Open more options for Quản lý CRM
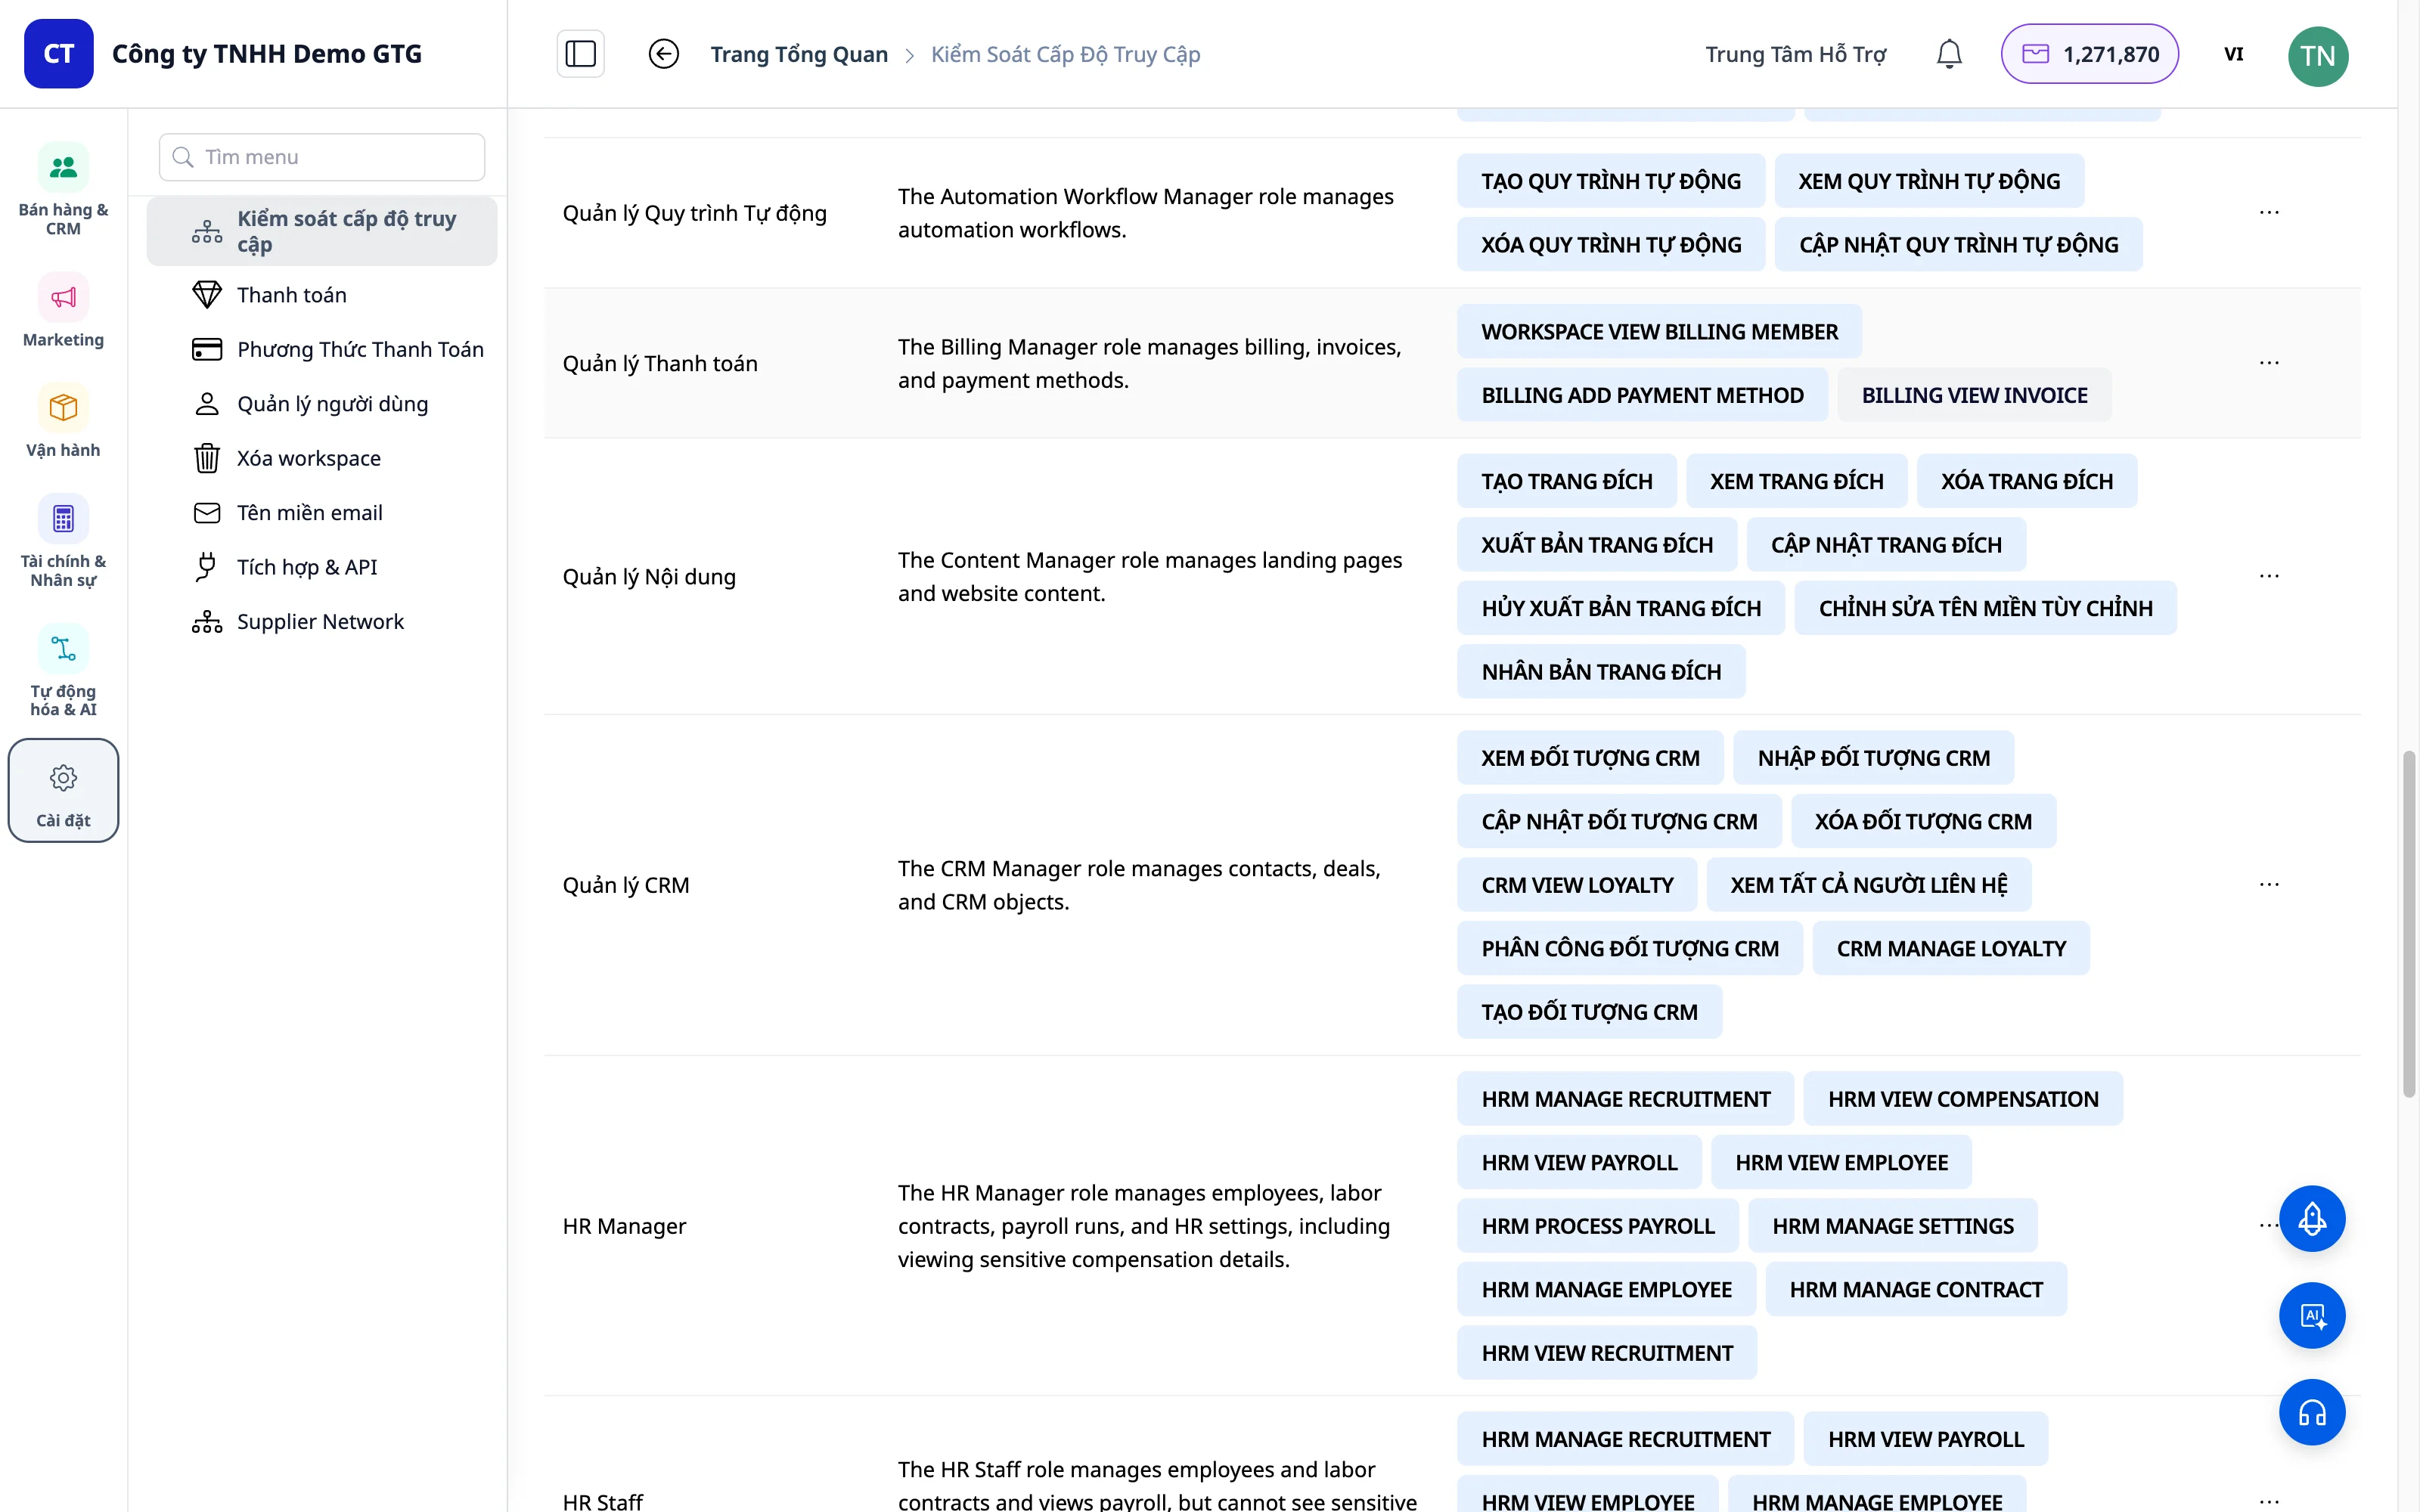 tap(2269, 884)
